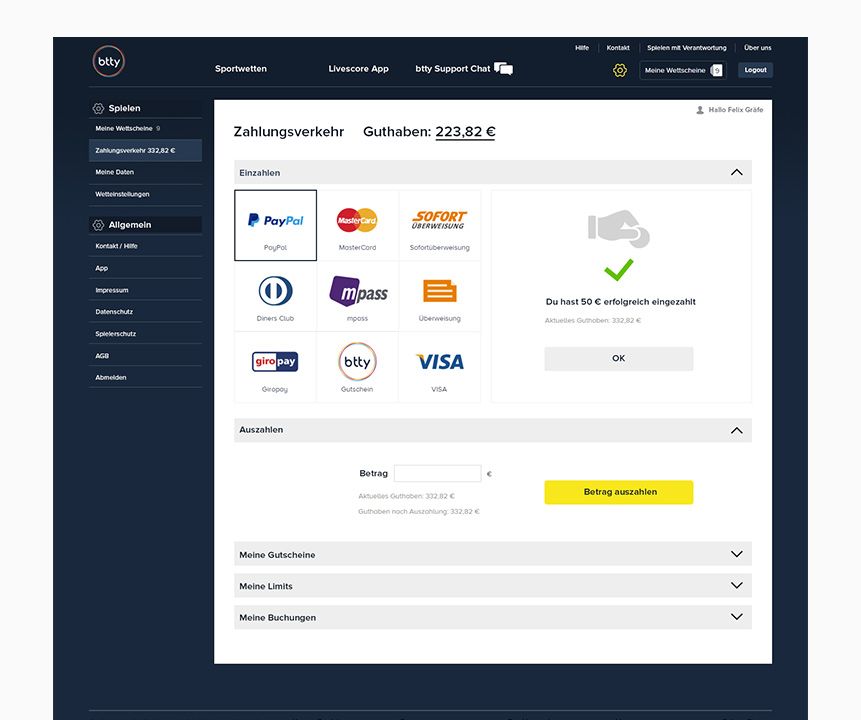Viewport: 861px width, 720px height.
Task: Collapse the Auszahlen section
Action: (737, 430)
